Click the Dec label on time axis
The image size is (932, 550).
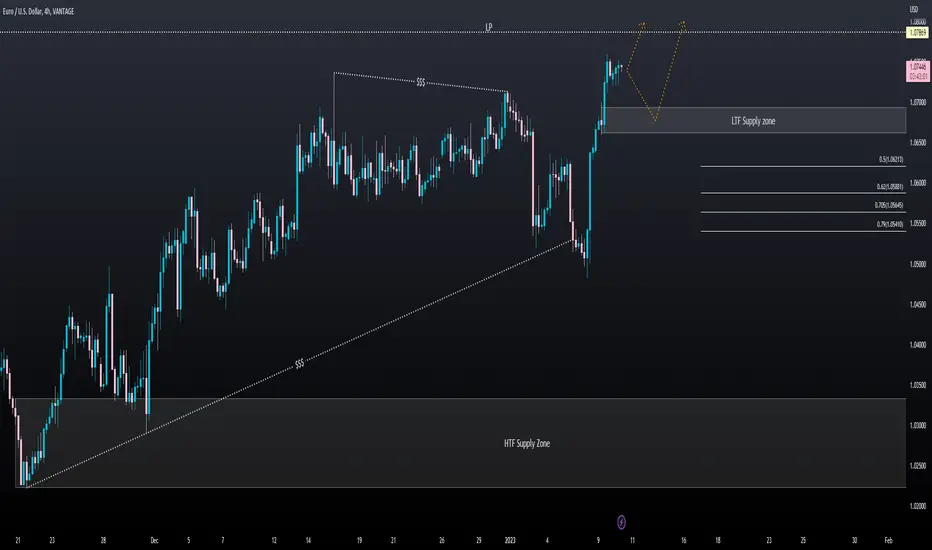[x=155, y=540]
